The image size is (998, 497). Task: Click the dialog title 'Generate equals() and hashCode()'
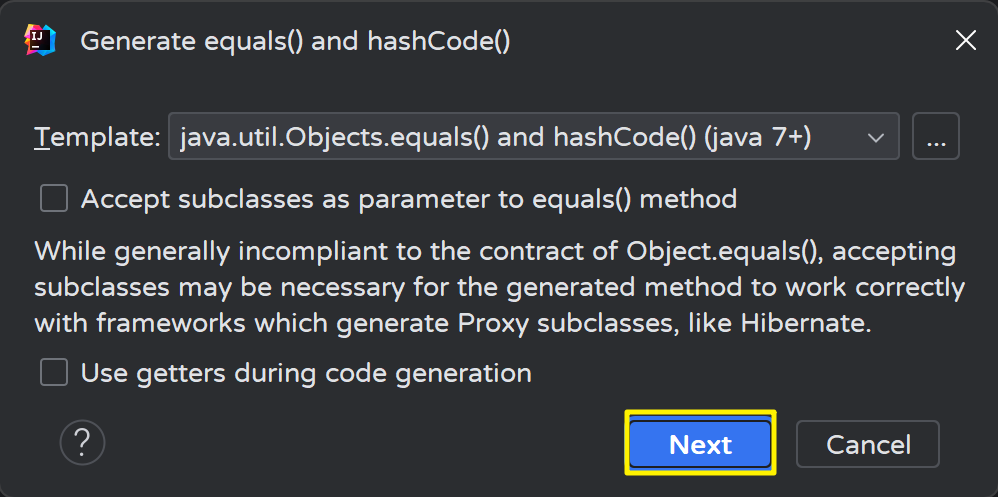[x=295, y=41]
